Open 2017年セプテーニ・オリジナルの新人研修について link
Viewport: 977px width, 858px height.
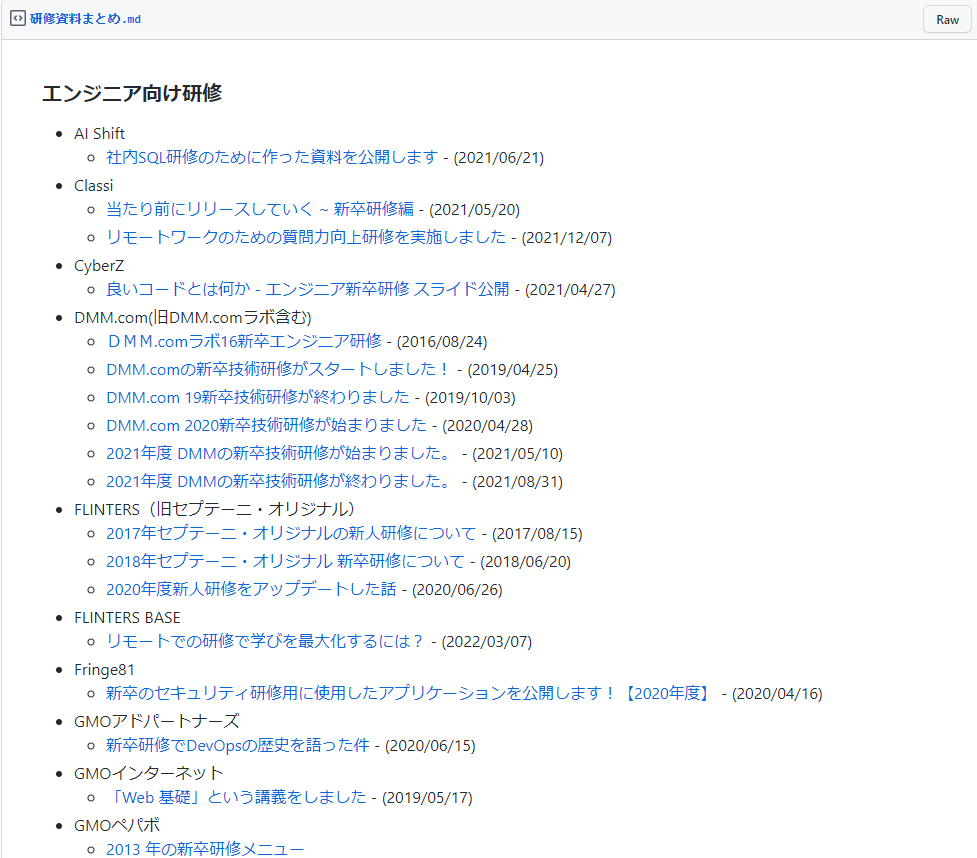[291, 533]
